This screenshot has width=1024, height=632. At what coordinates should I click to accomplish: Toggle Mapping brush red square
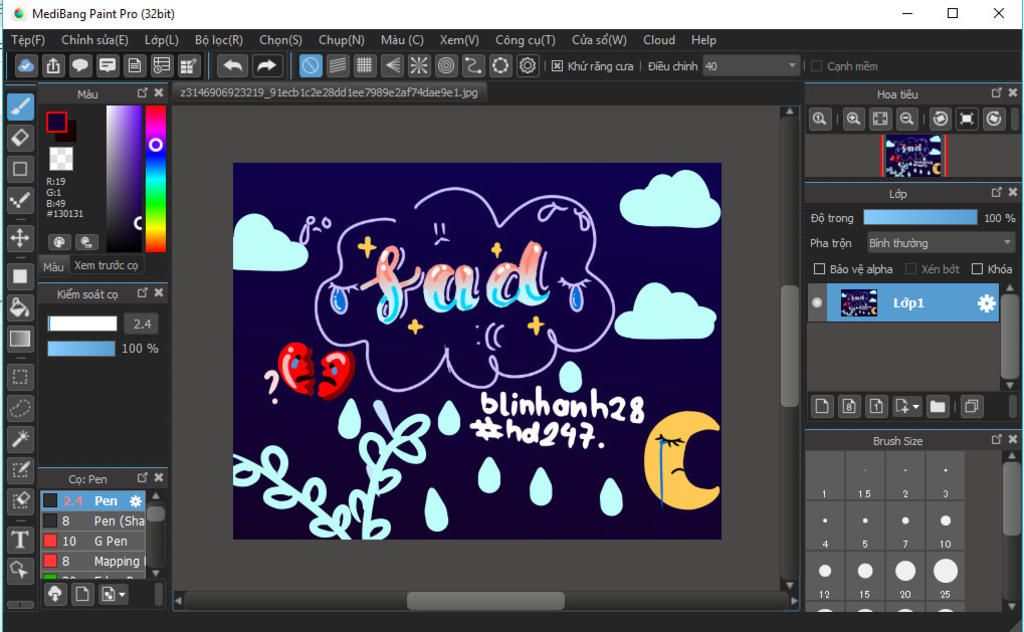pyautogui.click(x=50, y=561)
